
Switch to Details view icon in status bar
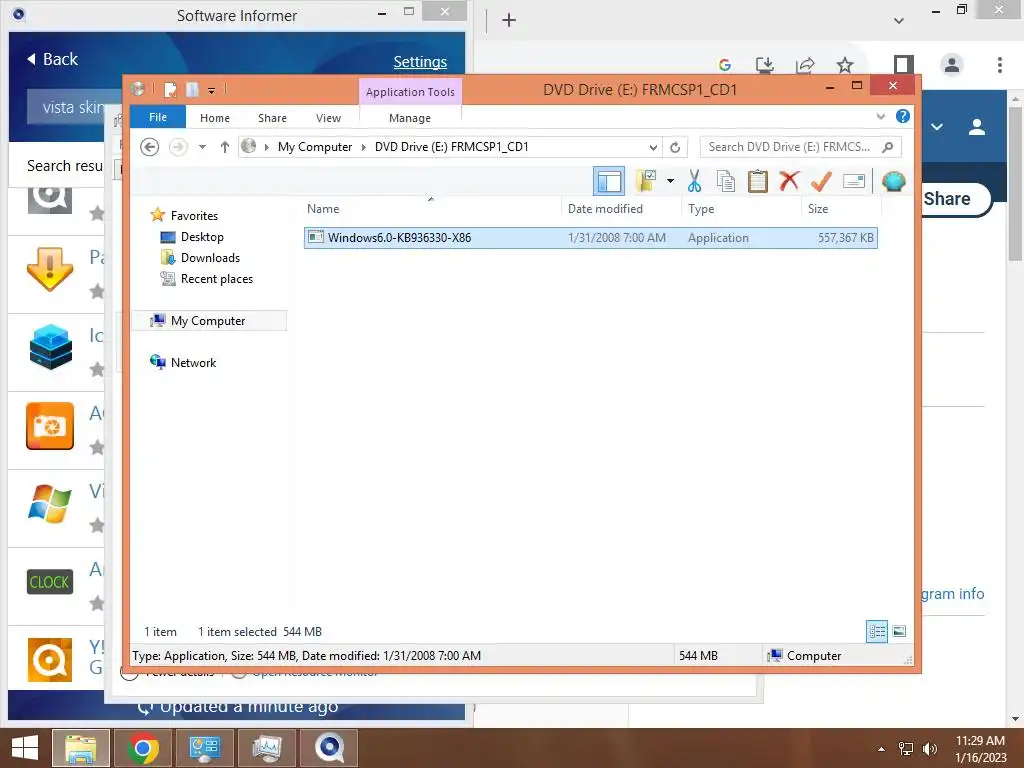click(877, 632)
